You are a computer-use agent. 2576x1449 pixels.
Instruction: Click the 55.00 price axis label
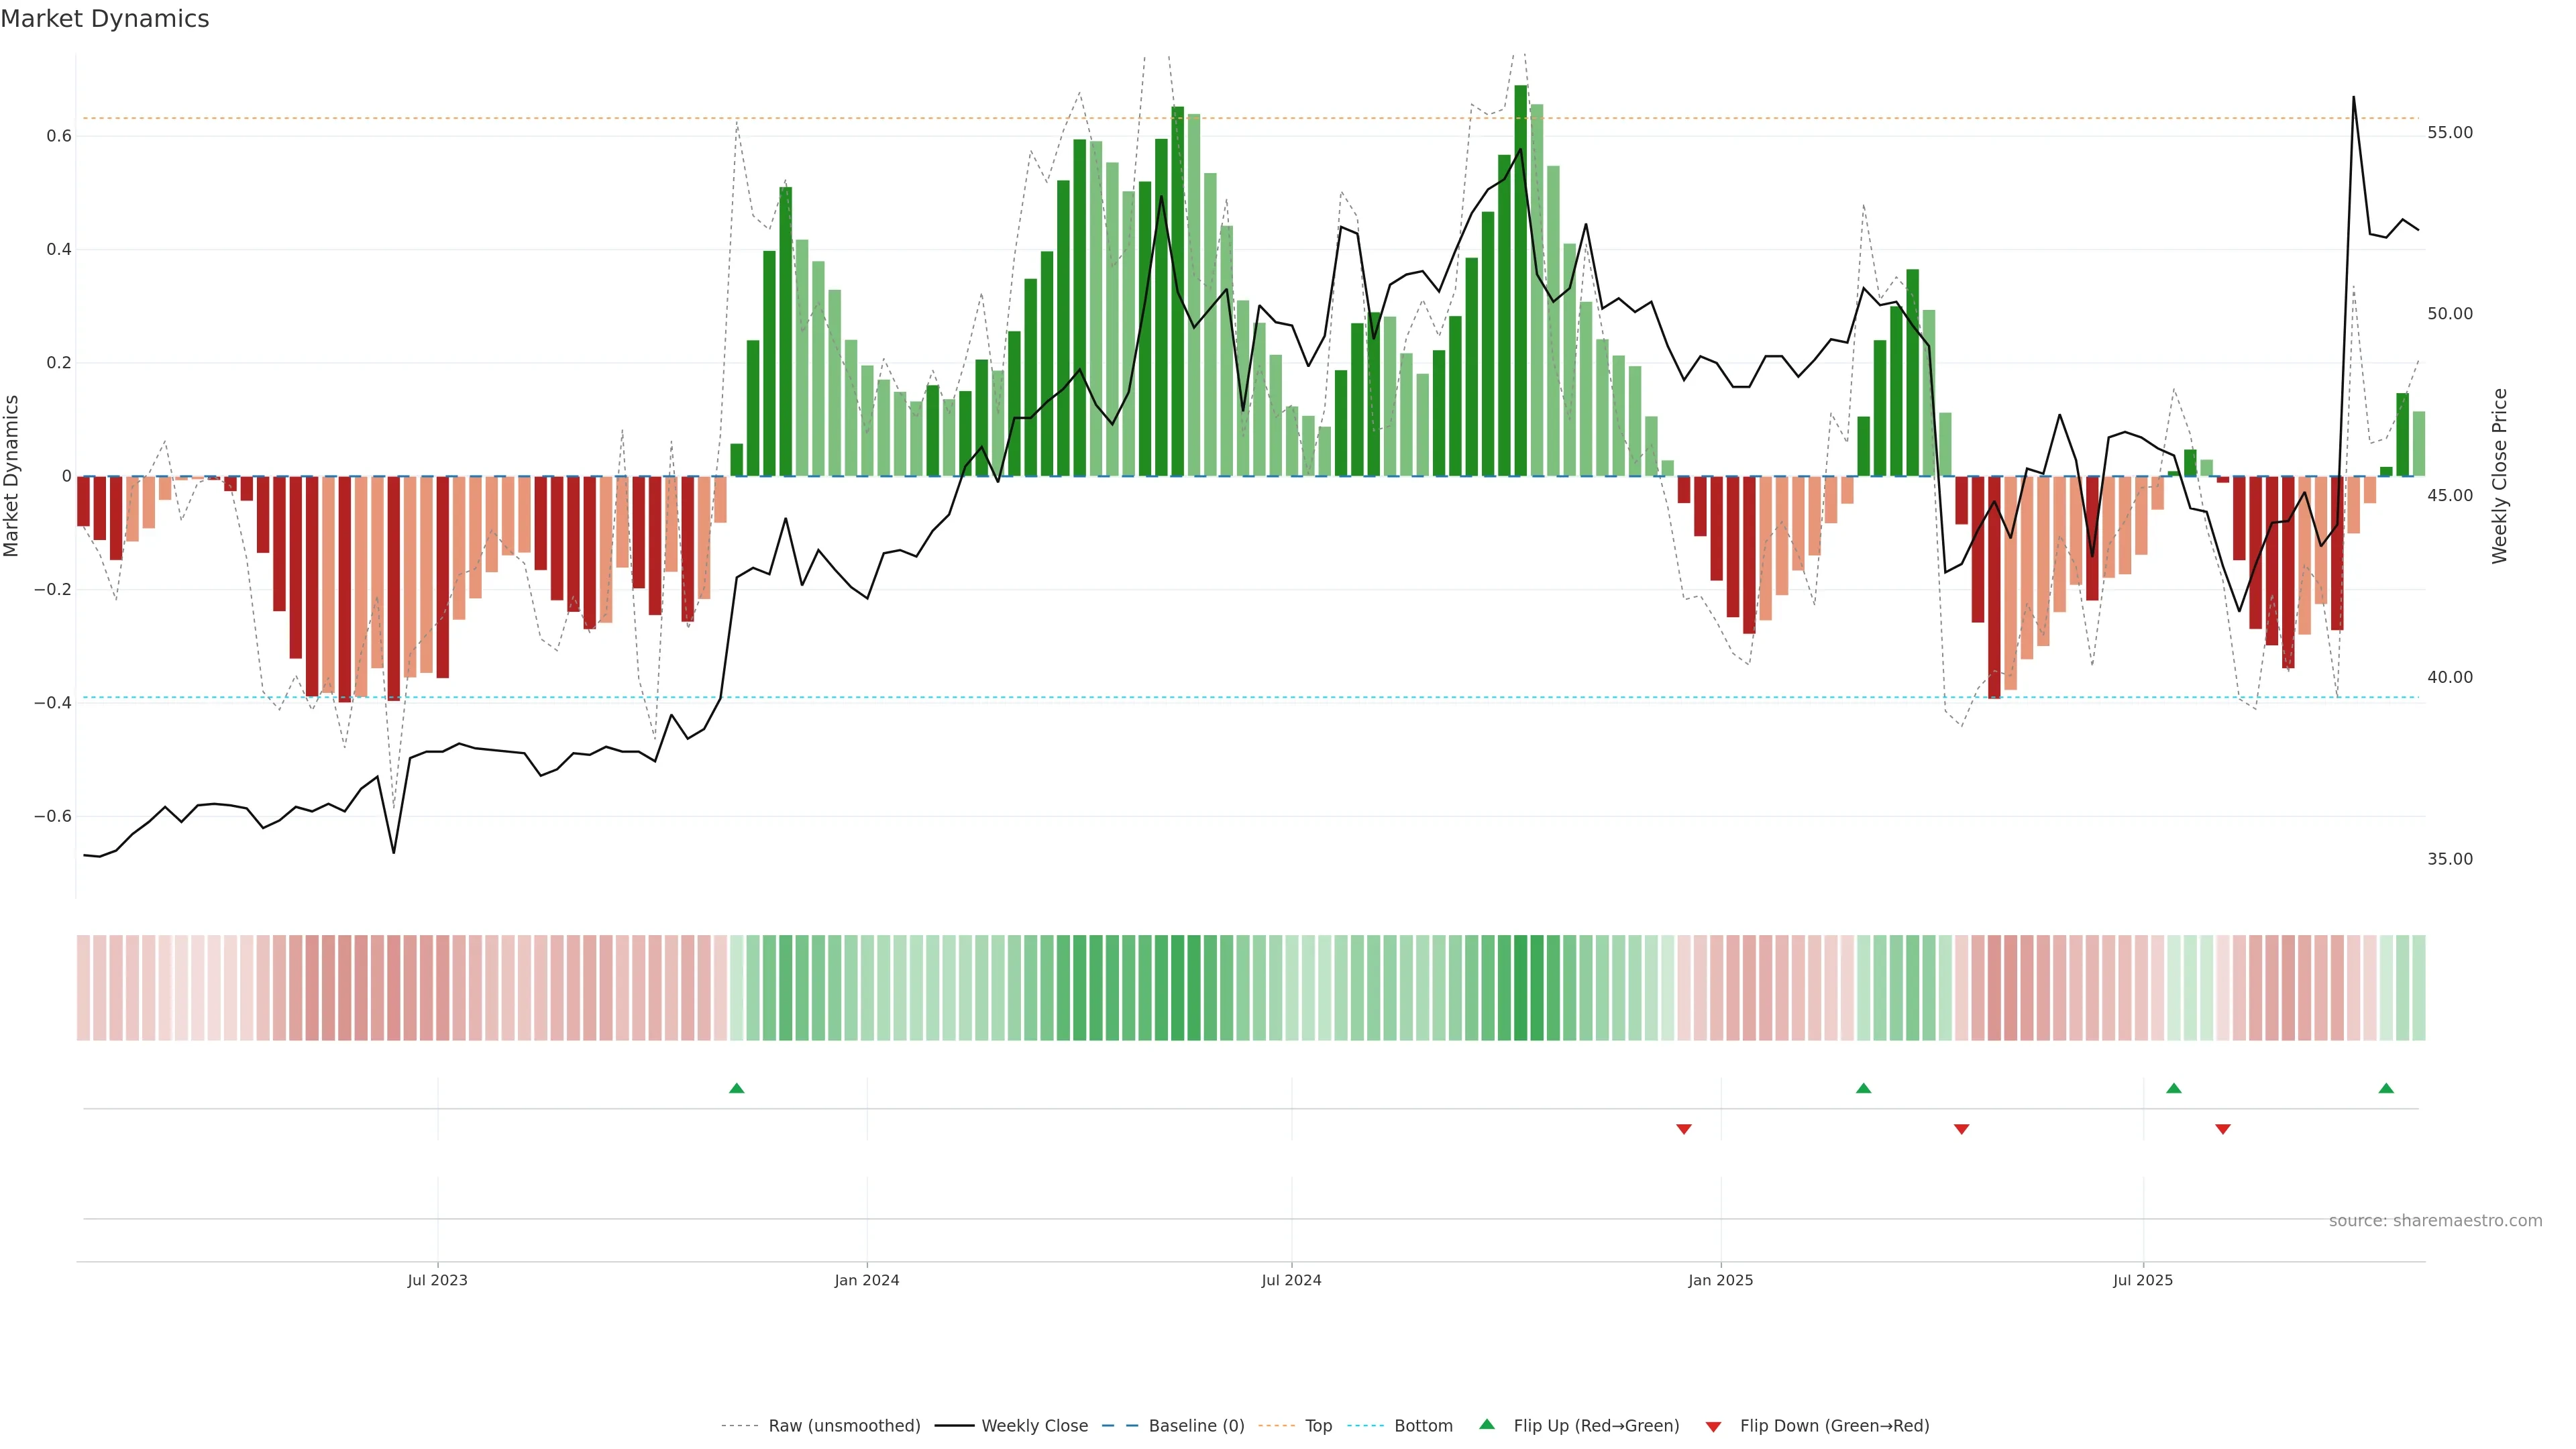2449,133
